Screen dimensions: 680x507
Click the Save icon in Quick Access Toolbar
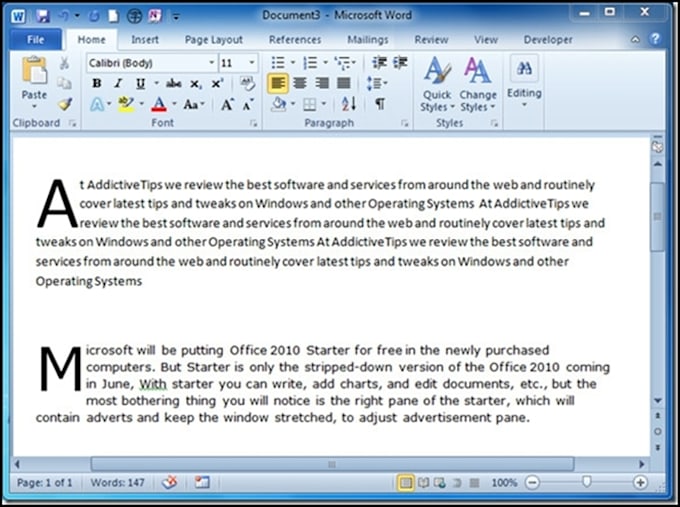coord(42,16)
